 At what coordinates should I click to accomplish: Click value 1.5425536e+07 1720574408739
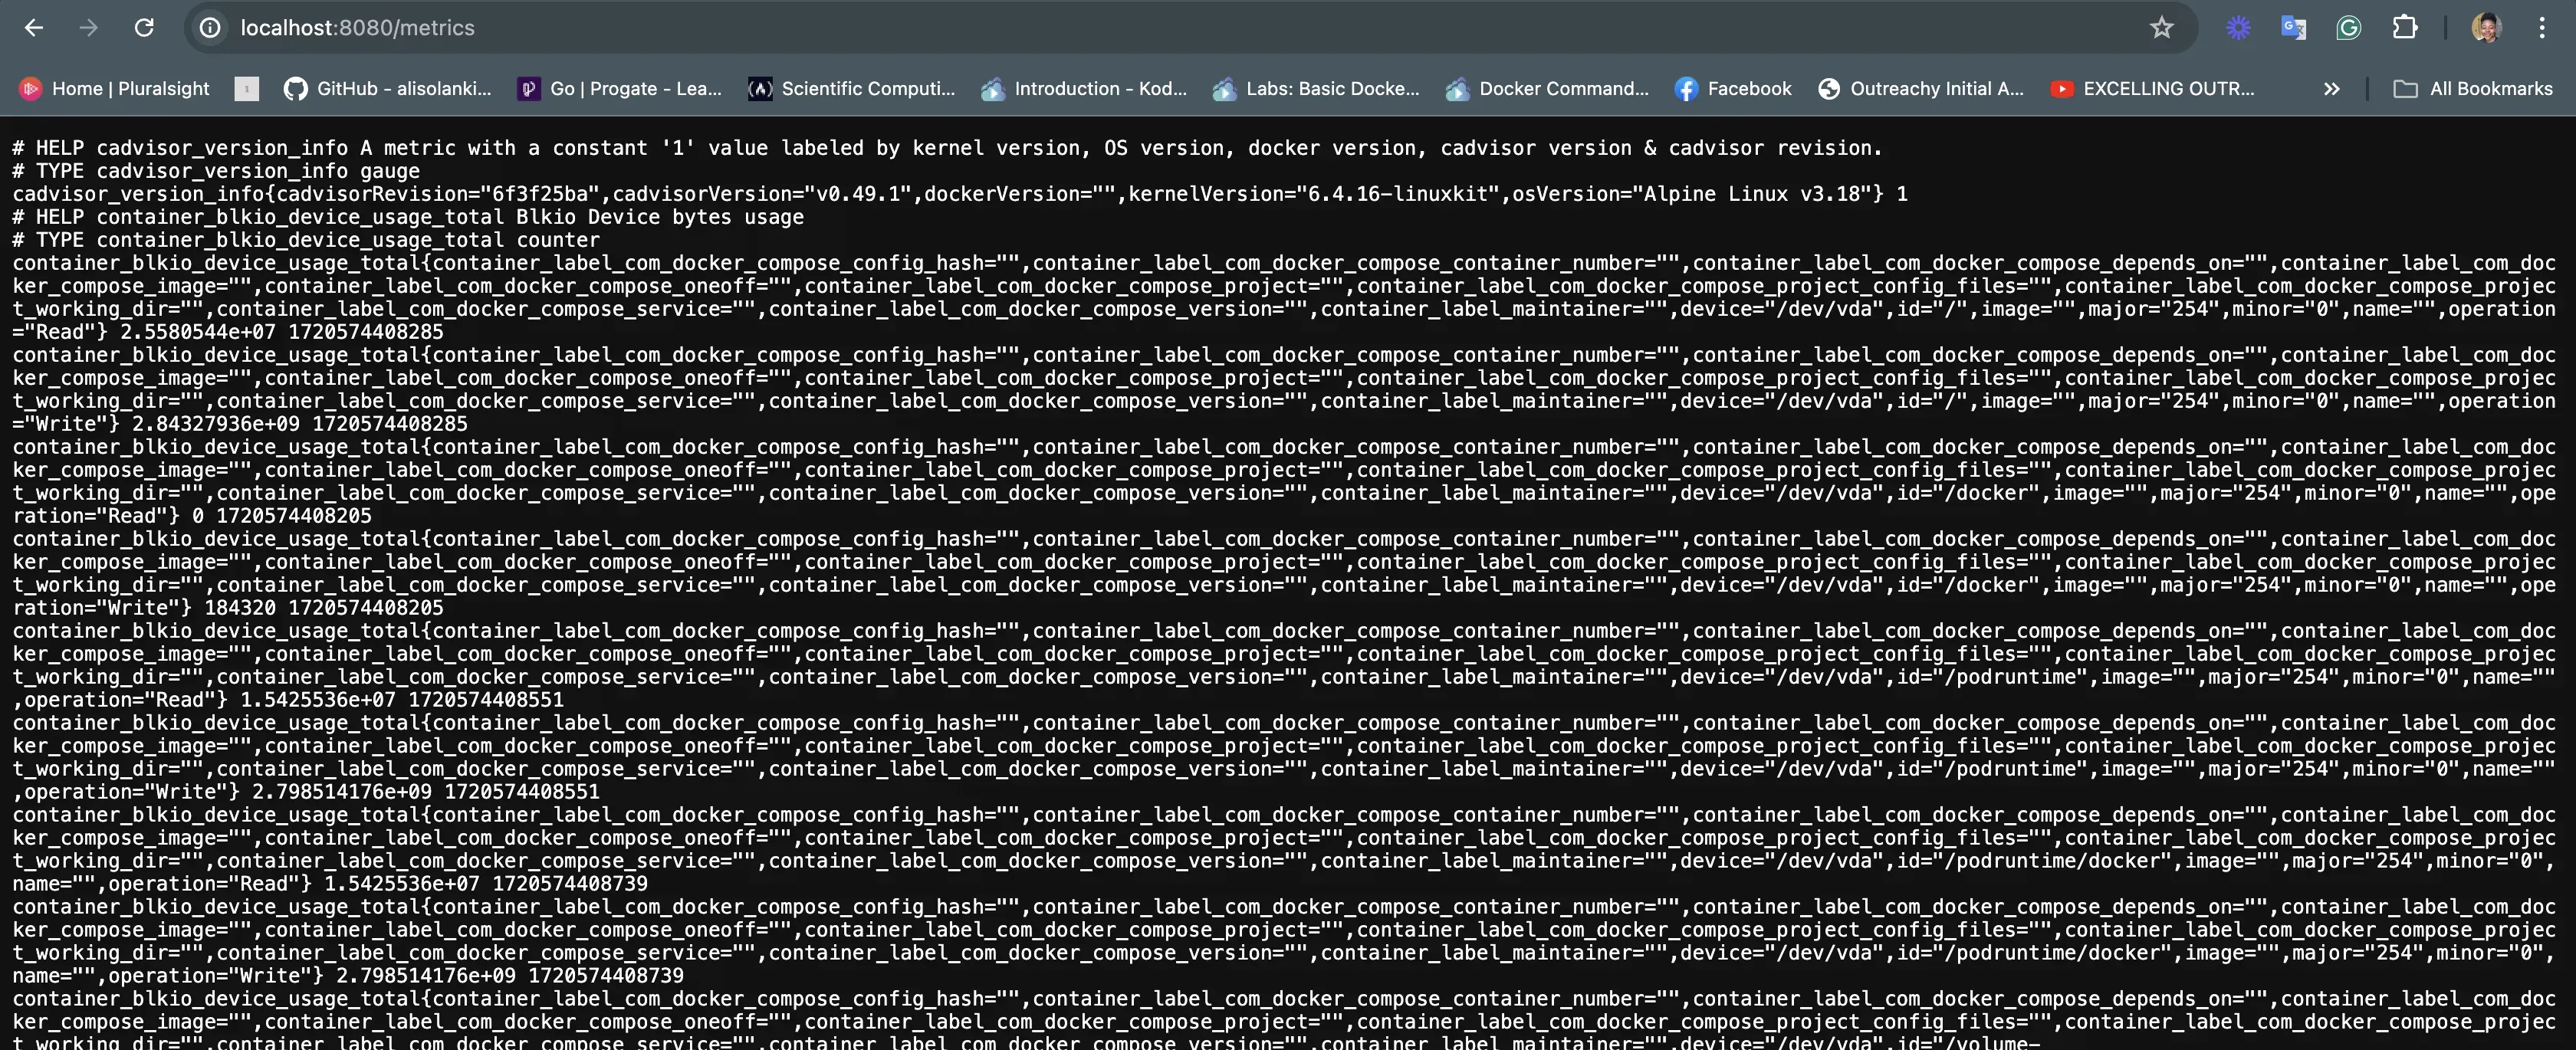coord(486,884)
